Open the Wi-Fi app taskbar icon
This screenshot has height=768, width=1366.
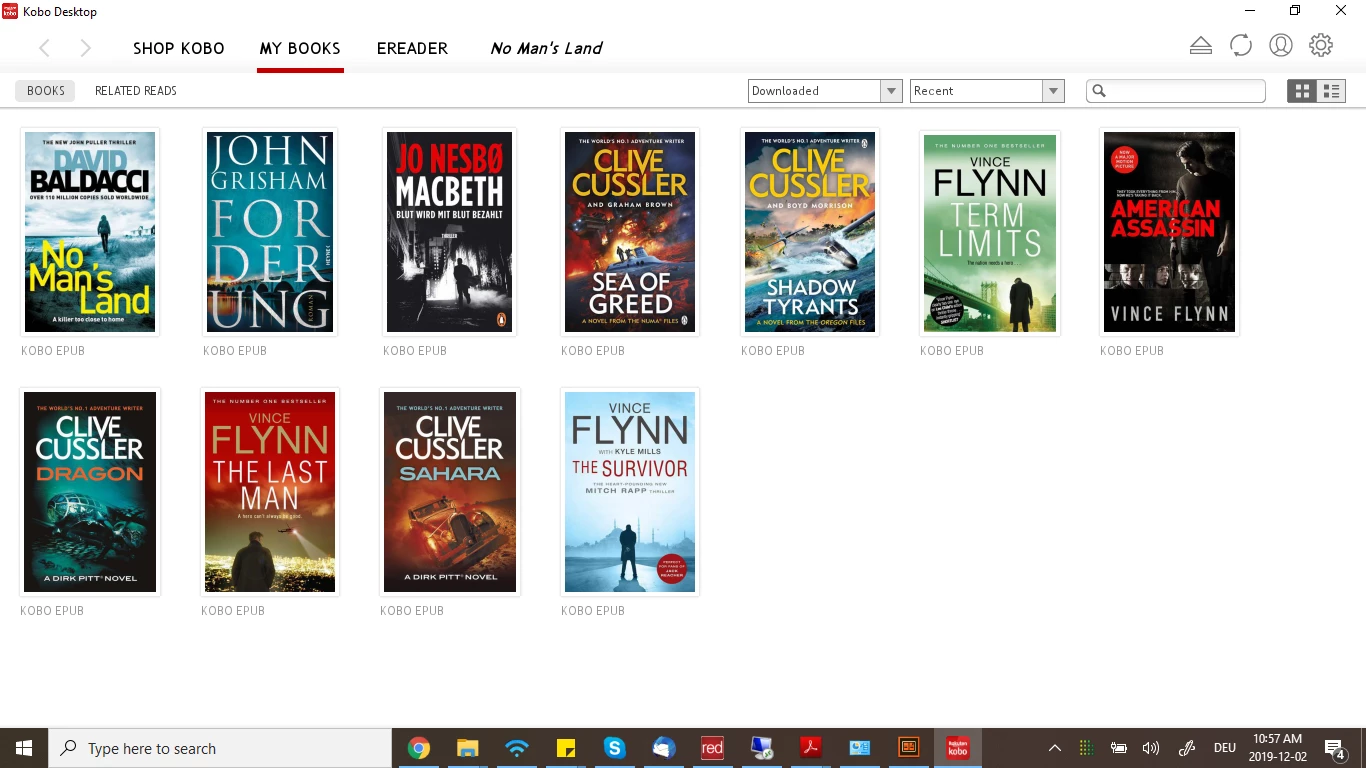516,748
